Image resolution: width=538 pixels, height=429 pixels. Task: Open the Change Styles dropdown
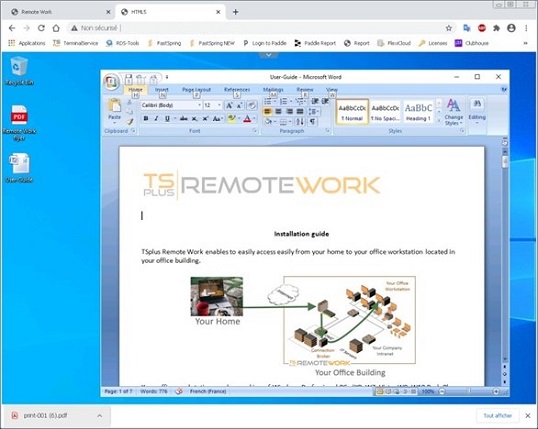pyautogui.click(x=453, y=112)
